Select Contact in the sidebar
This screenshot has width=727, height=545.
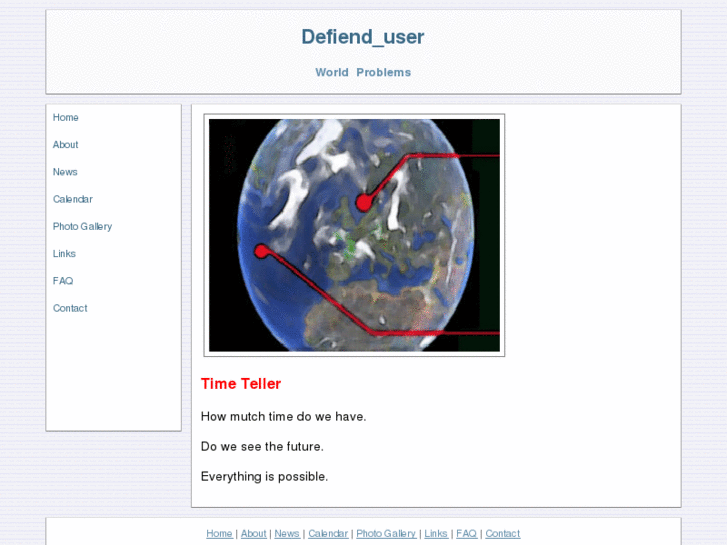pyautogui.click(x=70, y=308)
